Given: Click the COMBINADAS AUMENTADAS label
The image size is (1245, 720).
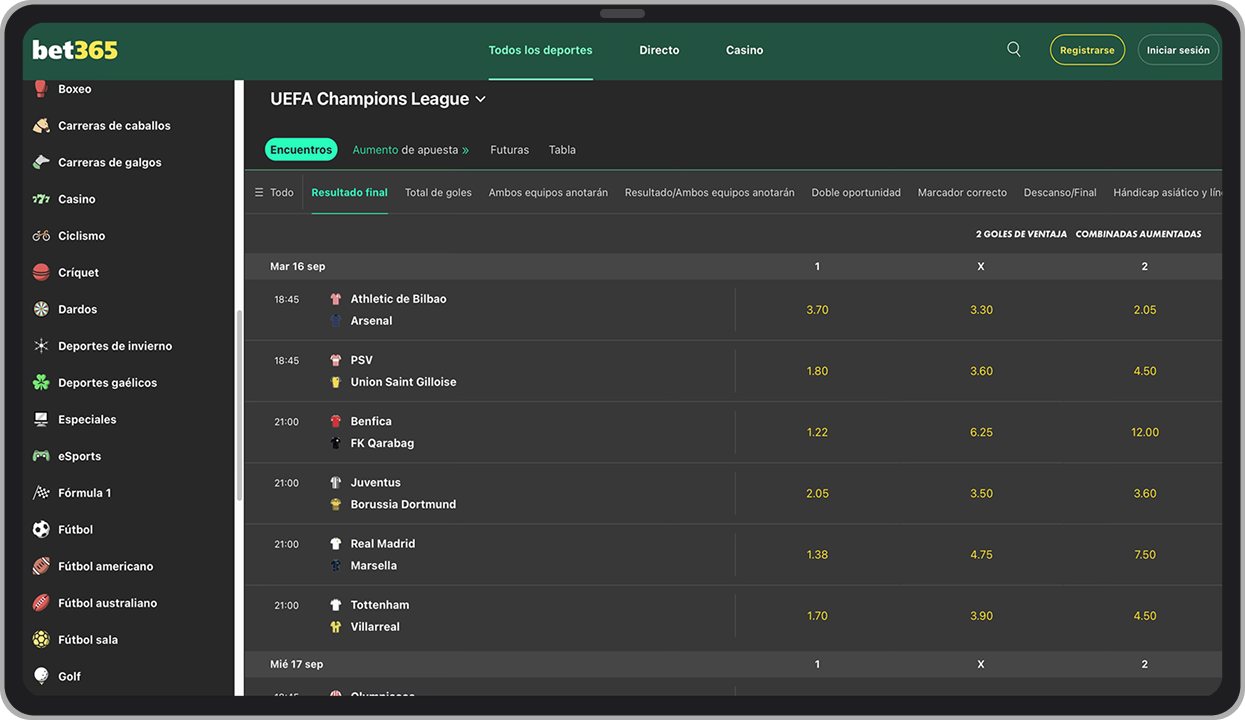Looking at the screenshot, I should coord(1138,234).
